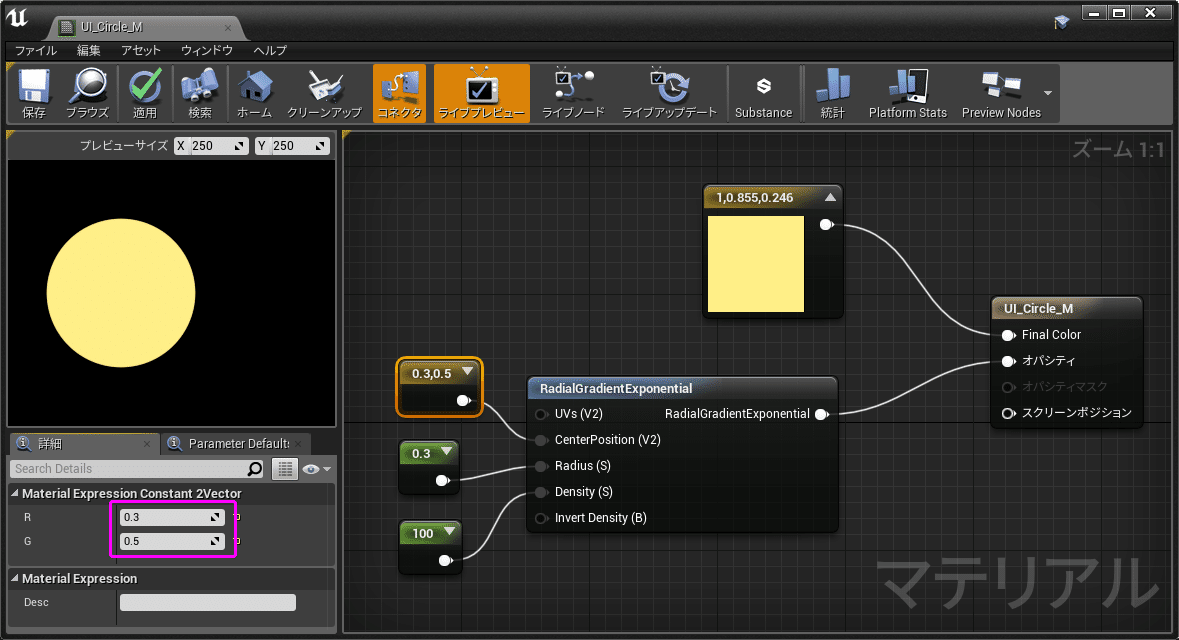Click the Search Details field
Viewport: 1179px width, 640px height.
pyautogui.click(x=138, y=469)
